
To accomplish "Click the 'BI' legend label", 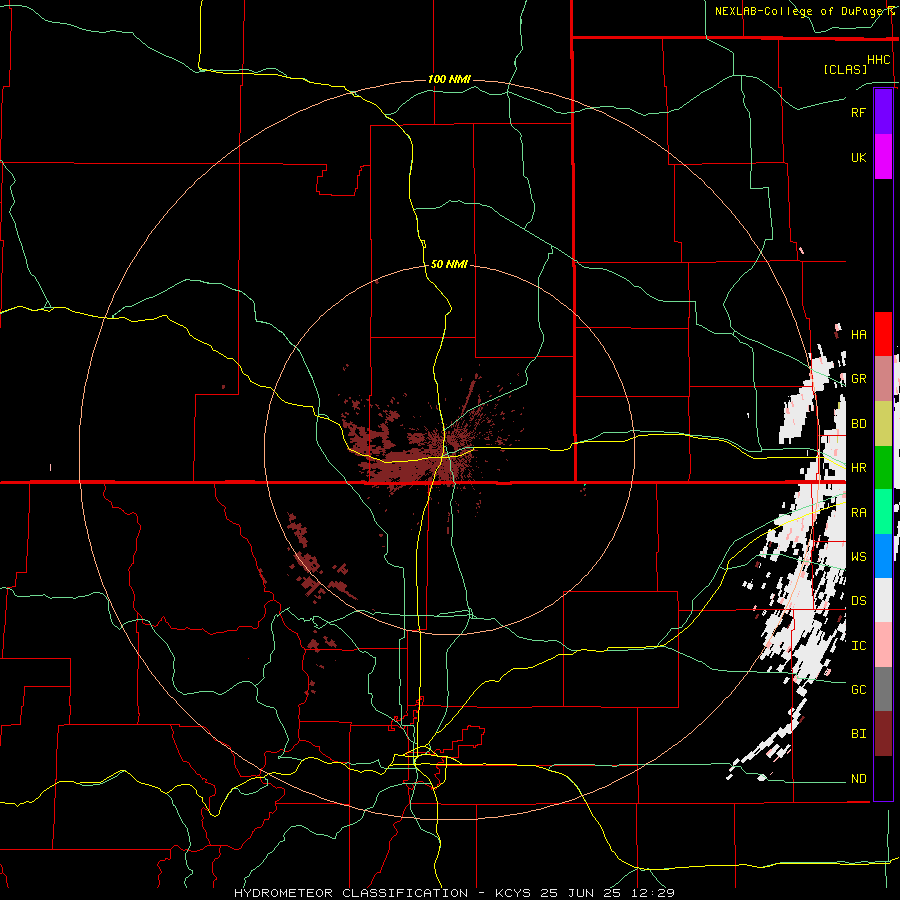I will click(858, 734).
